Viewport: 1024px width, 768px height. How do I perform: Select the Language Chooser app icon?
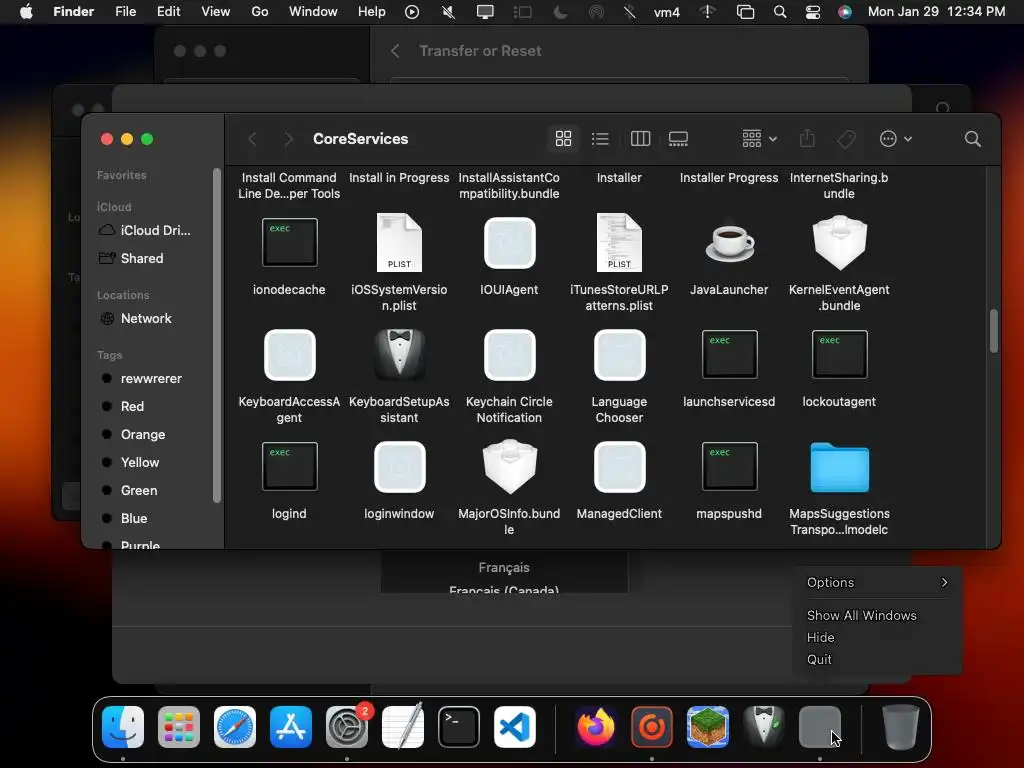coord(619,355)
